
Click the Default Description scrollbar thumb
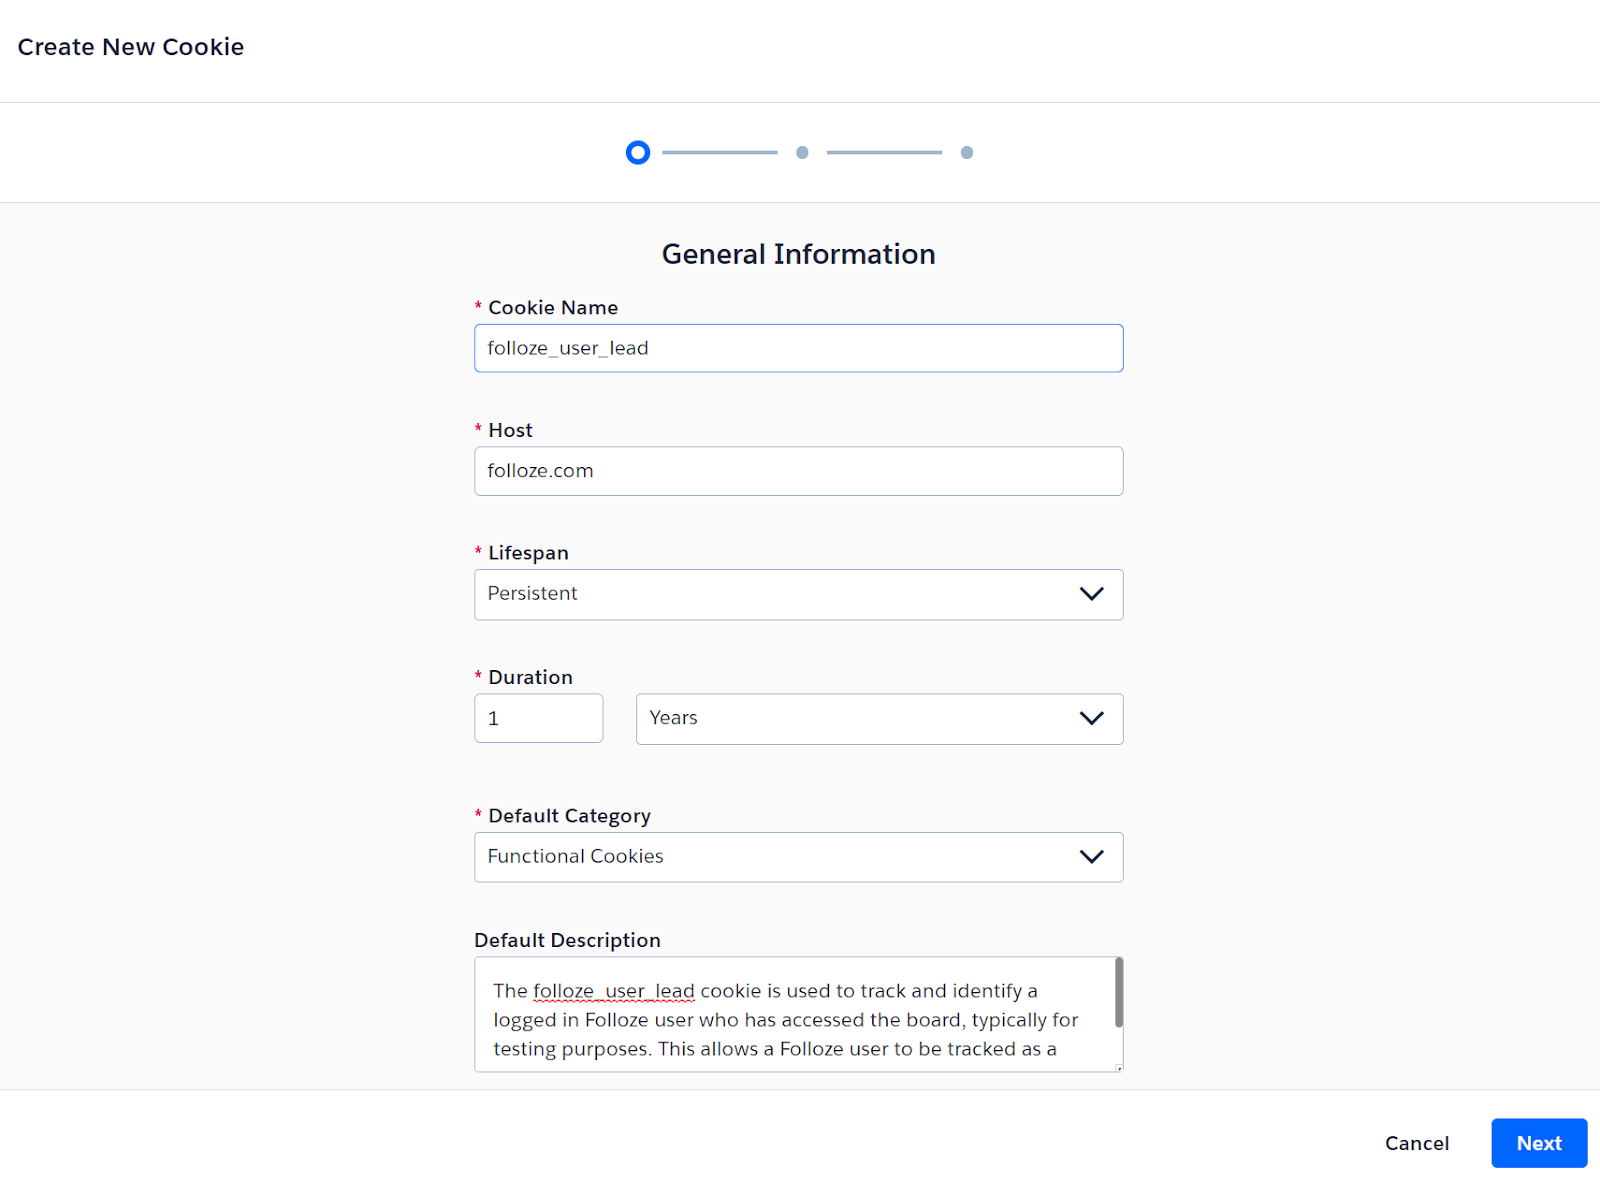(x=1118, y=992)
